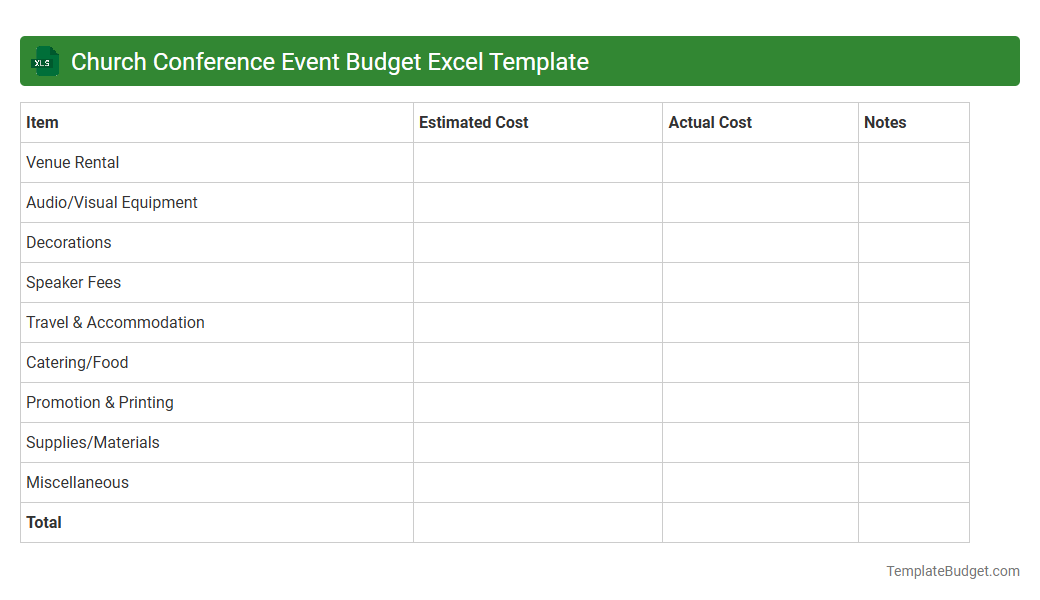Click the Notes cell for Speaker Fees

(x=913, y=282)
